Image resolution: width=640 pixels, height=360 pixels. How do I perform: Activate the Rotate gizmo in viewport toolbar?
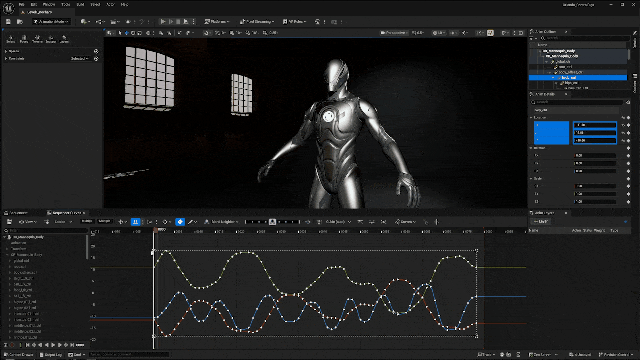133,33
